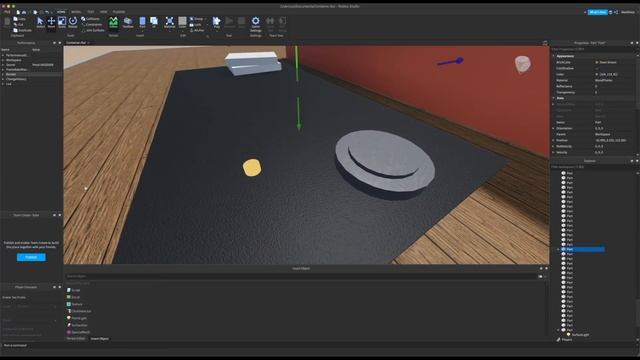This screenshot has height=360, width=640.
Task: Expand the Position property
Action: click(x=554, y=140)
